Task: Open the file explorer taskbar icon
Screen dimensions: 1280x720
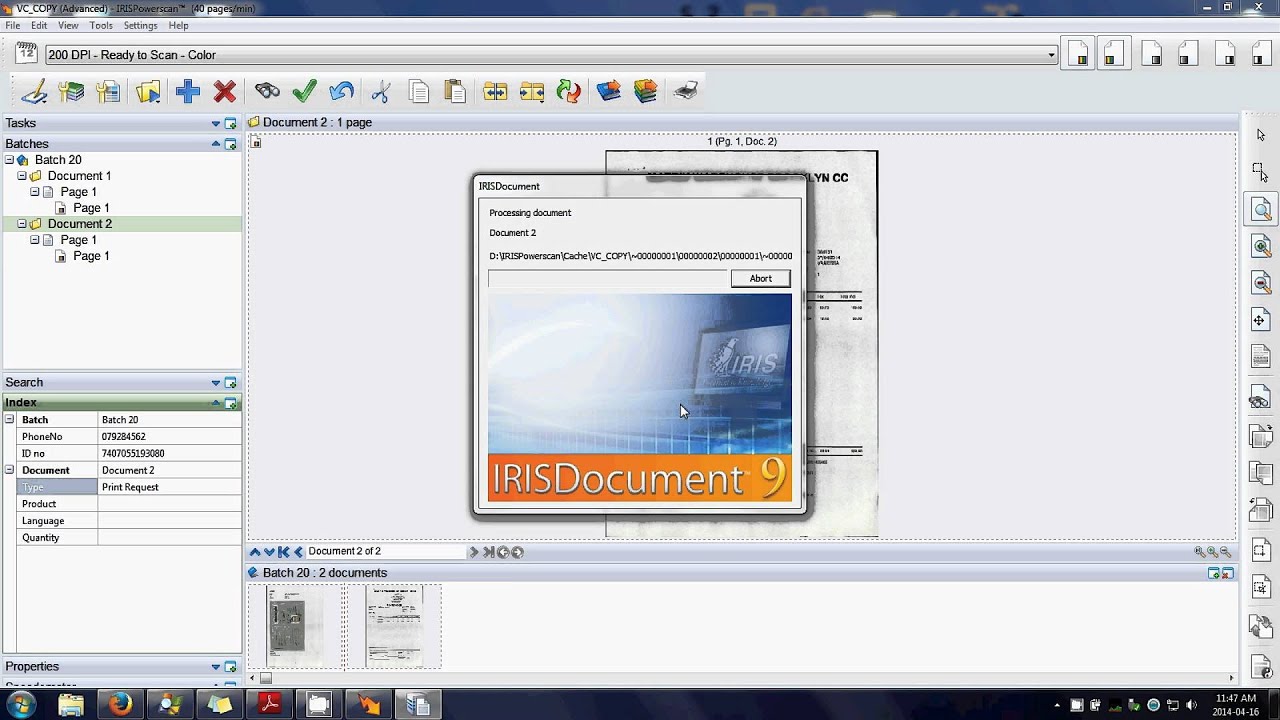Action: tap(71, 705)
